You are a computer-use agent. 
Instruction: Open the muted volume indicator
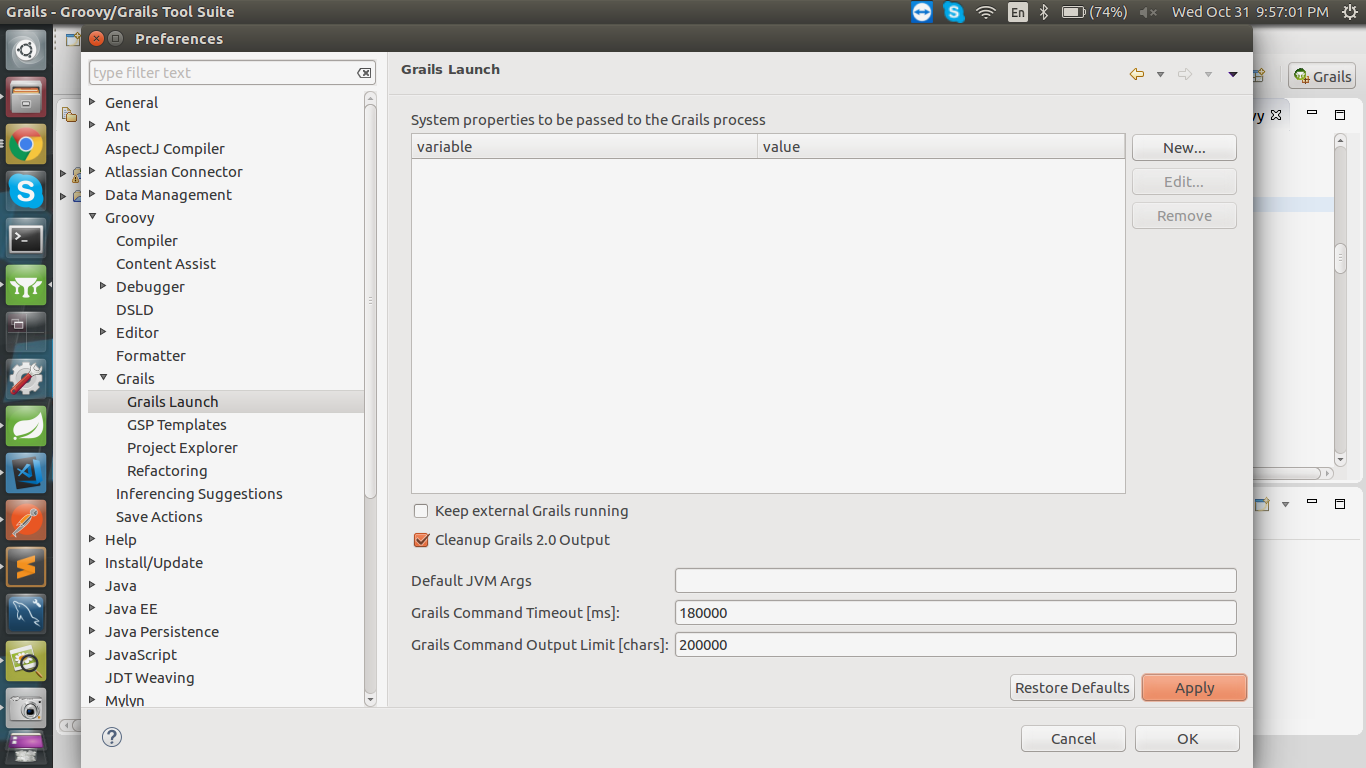(x=1148, y=12)
